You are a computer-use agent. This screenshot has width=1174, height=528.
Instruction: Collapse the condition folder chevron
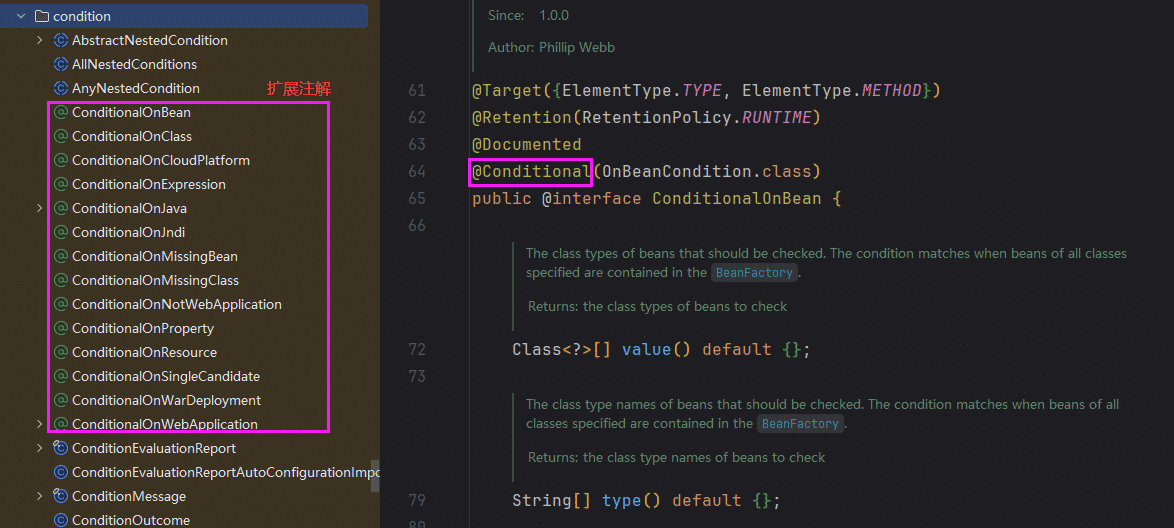click(x=19, y=16)
